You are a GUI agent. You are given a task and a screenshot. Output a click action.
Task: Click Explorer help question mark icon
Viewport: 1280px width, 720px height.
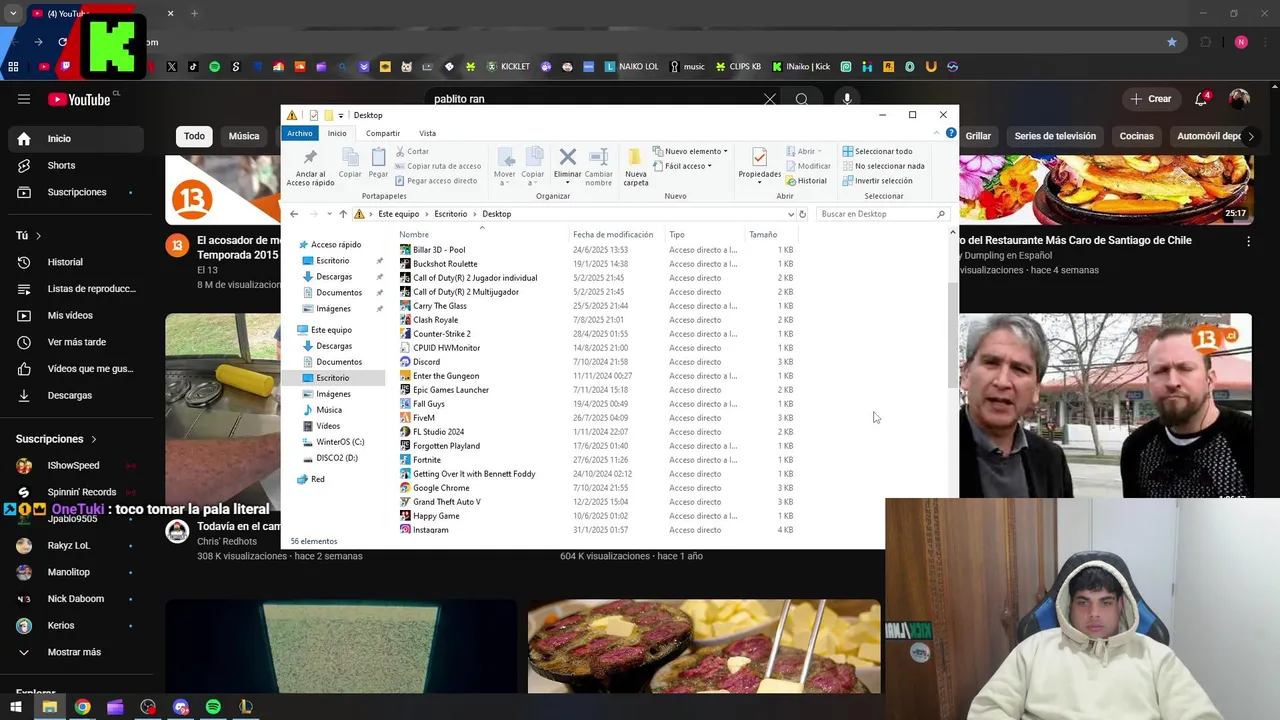[951, 133]
